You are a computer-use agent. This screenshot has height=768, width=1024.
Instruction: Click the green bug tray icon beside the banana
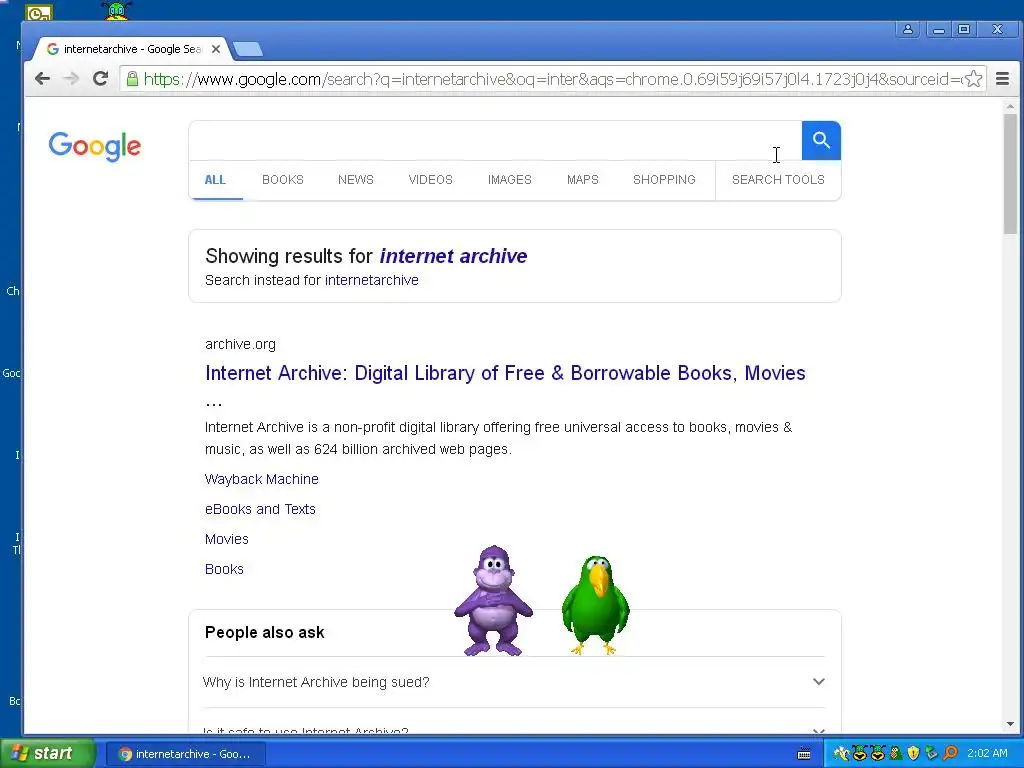click(860, 754)
